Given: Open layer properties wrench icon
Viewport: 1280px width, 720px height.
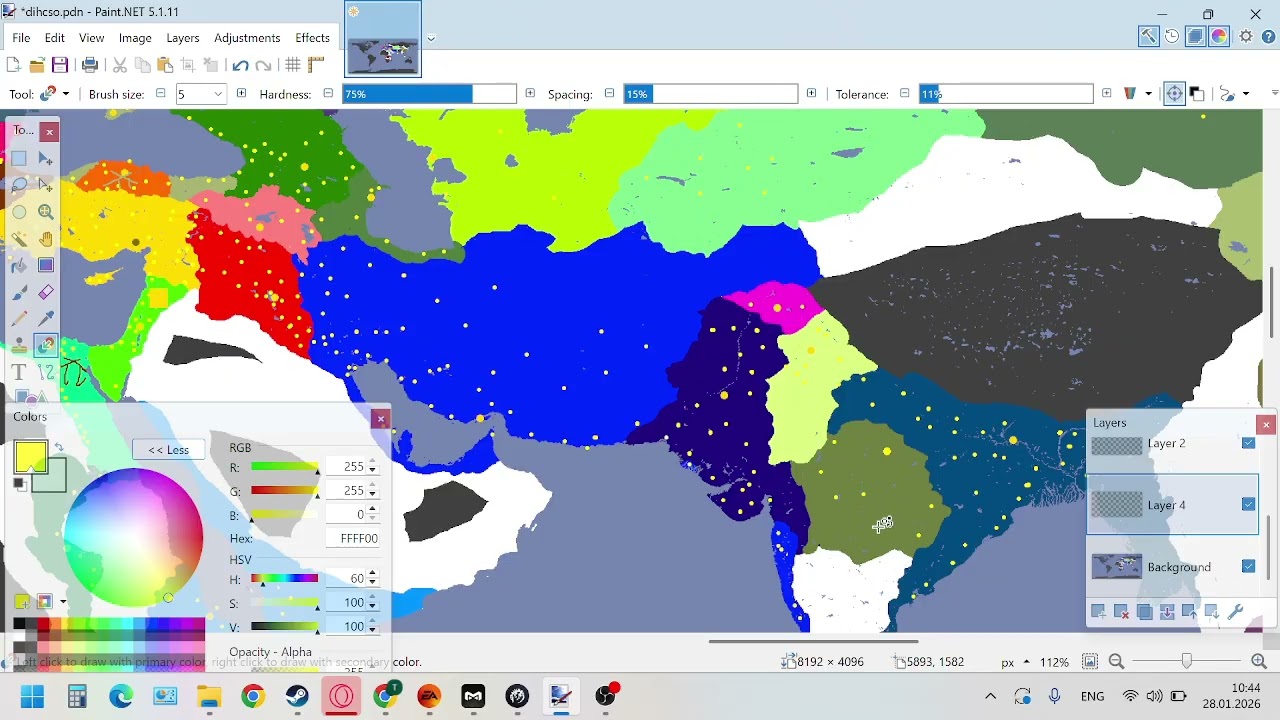Looking at the screenshot, I should tap(1235, 612).
